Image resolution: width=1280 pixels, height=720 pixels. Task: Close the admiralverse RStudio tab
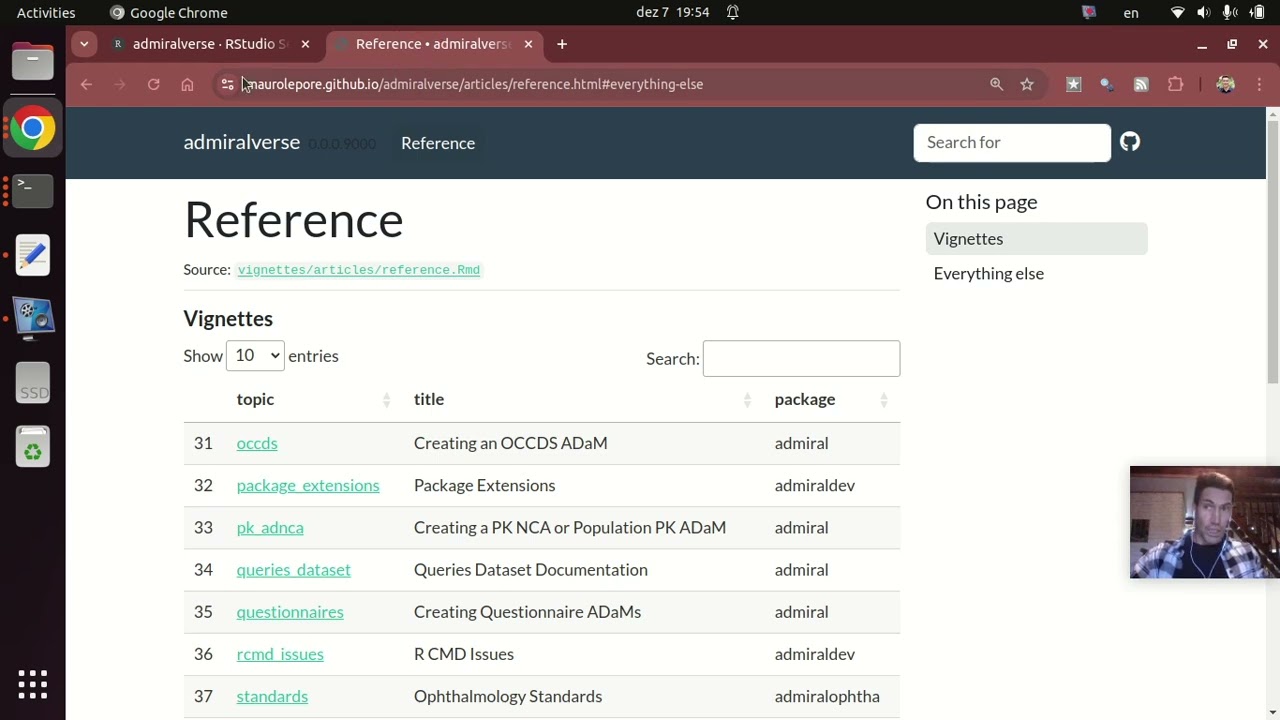[x=305, y=44]
